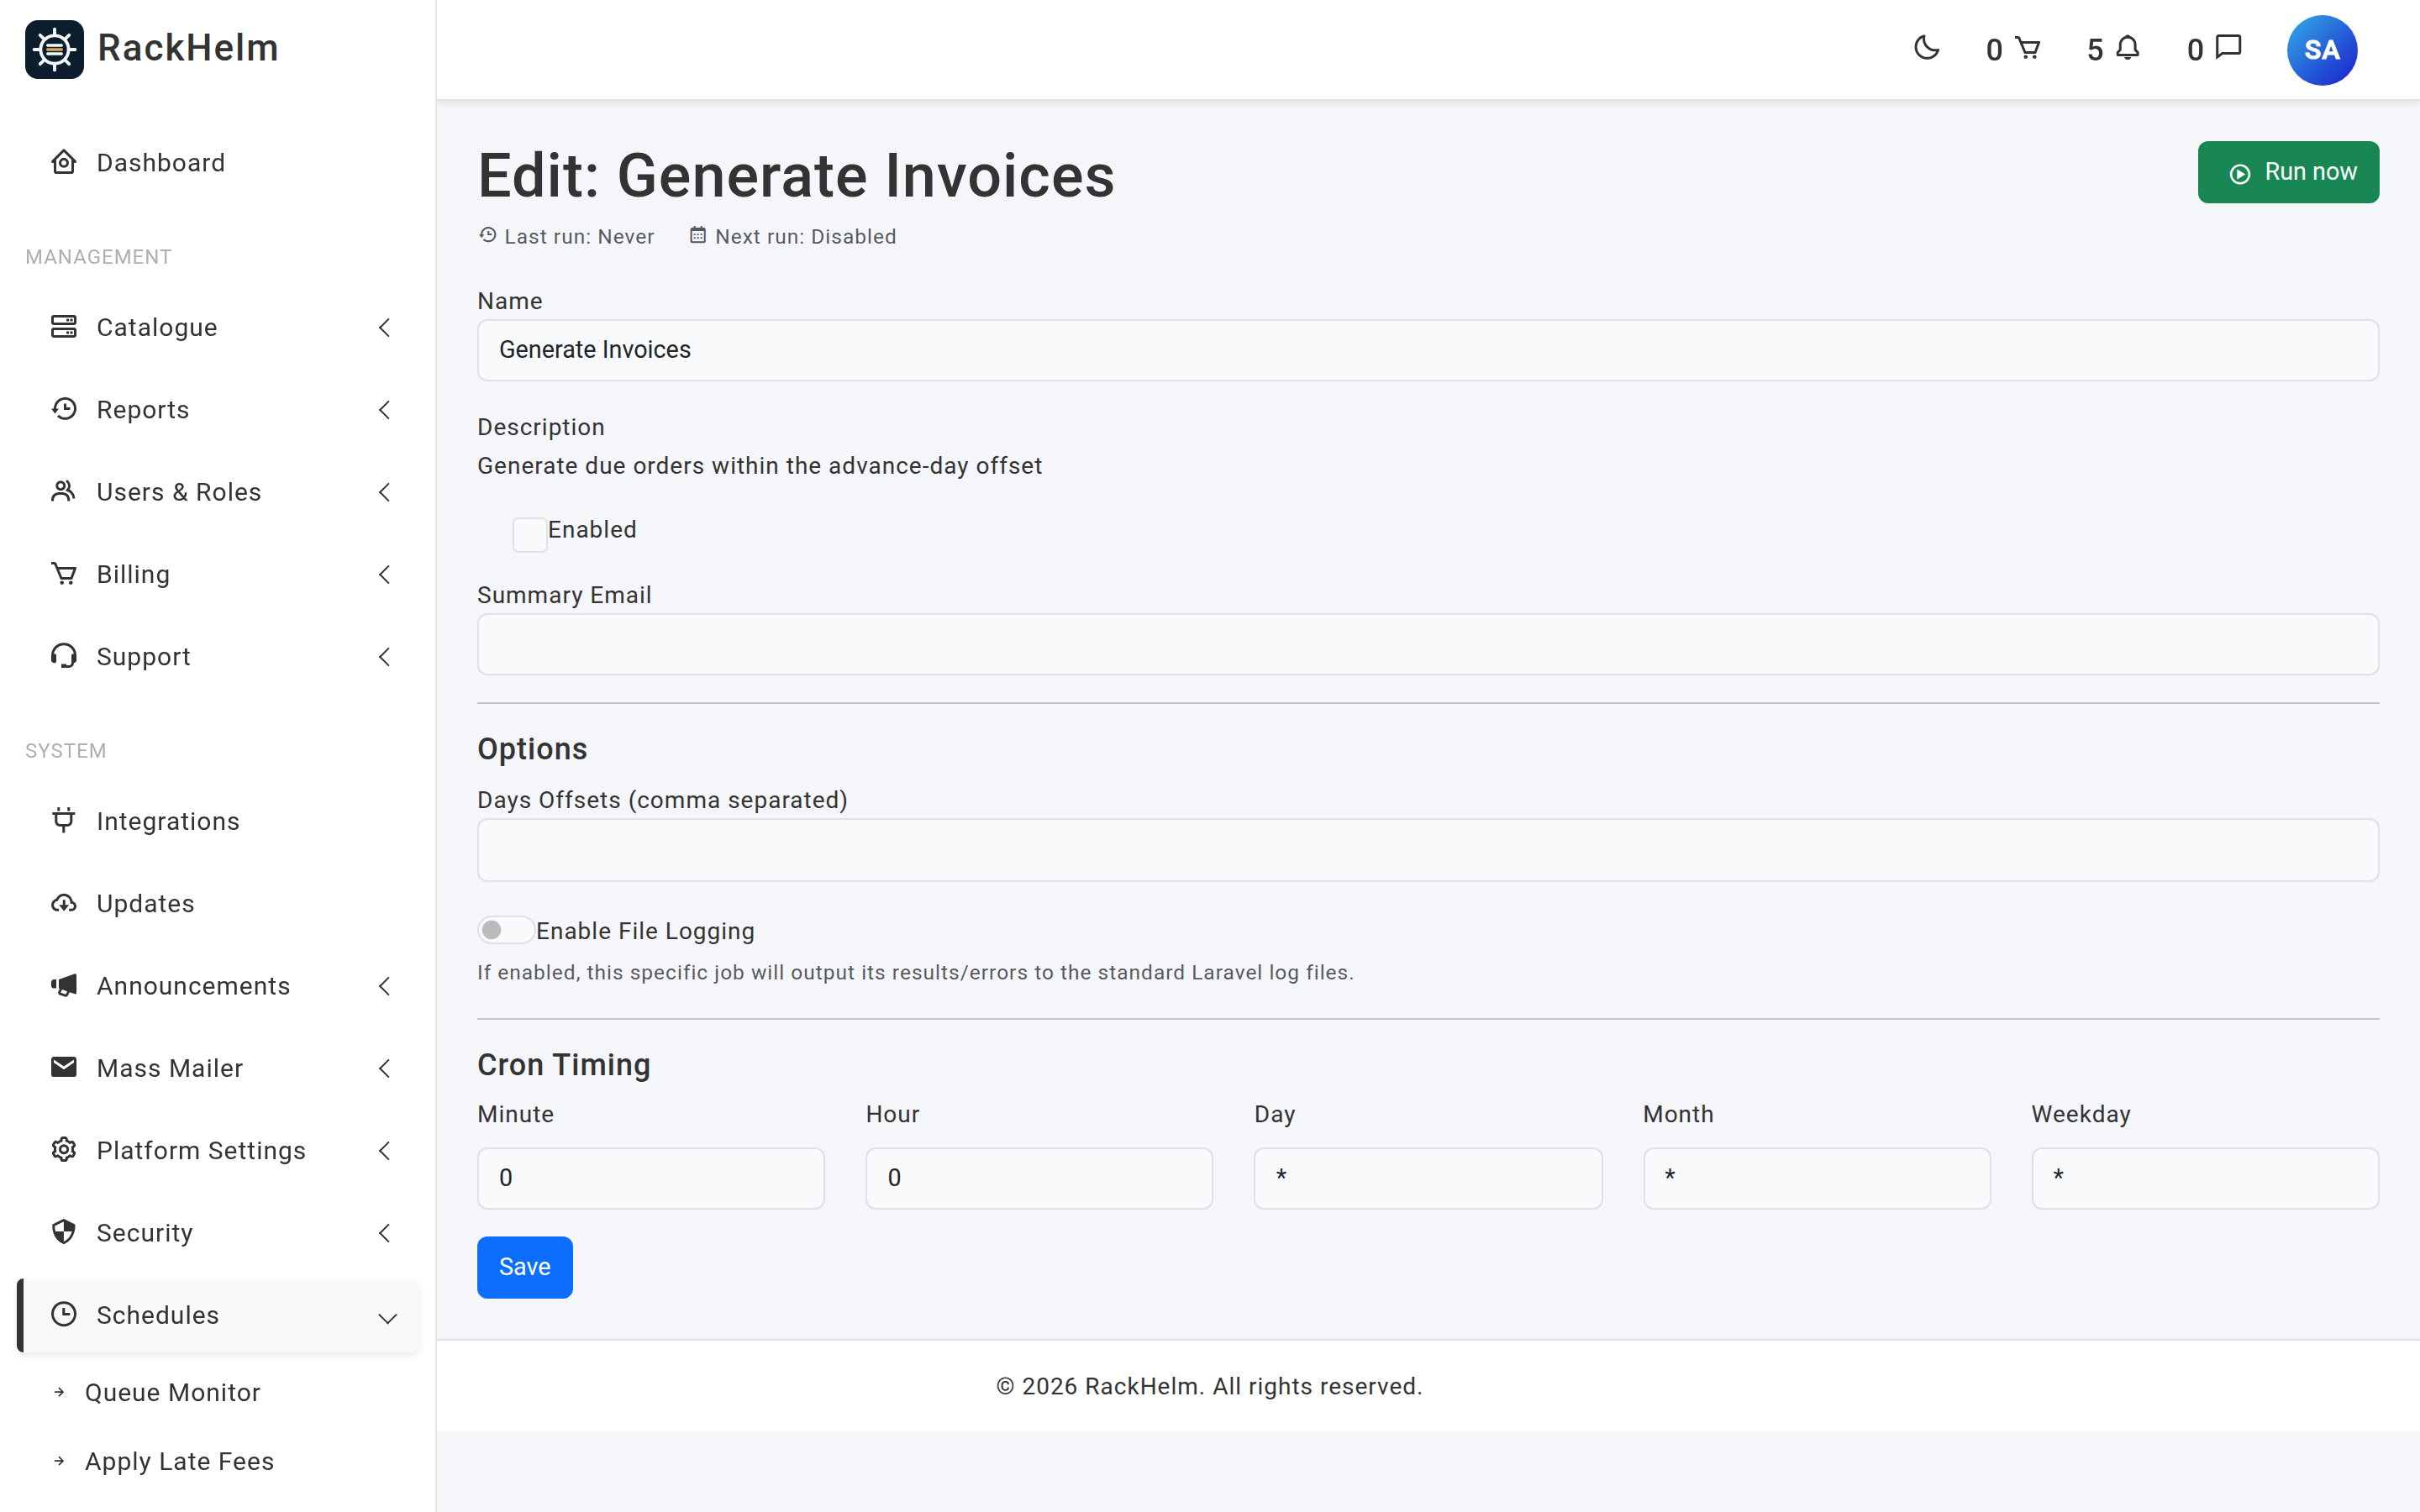Expand the Reports menu chevron
Image resolution: width=2420 pixels, height=1512 pixels.
(385, 409)
